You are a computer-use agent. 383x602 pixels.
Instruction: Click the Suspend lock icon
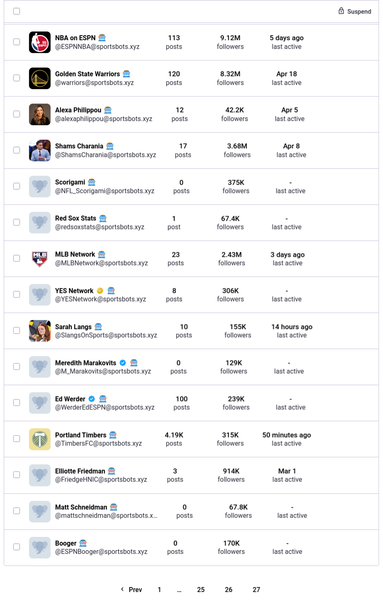coord(341,11)
